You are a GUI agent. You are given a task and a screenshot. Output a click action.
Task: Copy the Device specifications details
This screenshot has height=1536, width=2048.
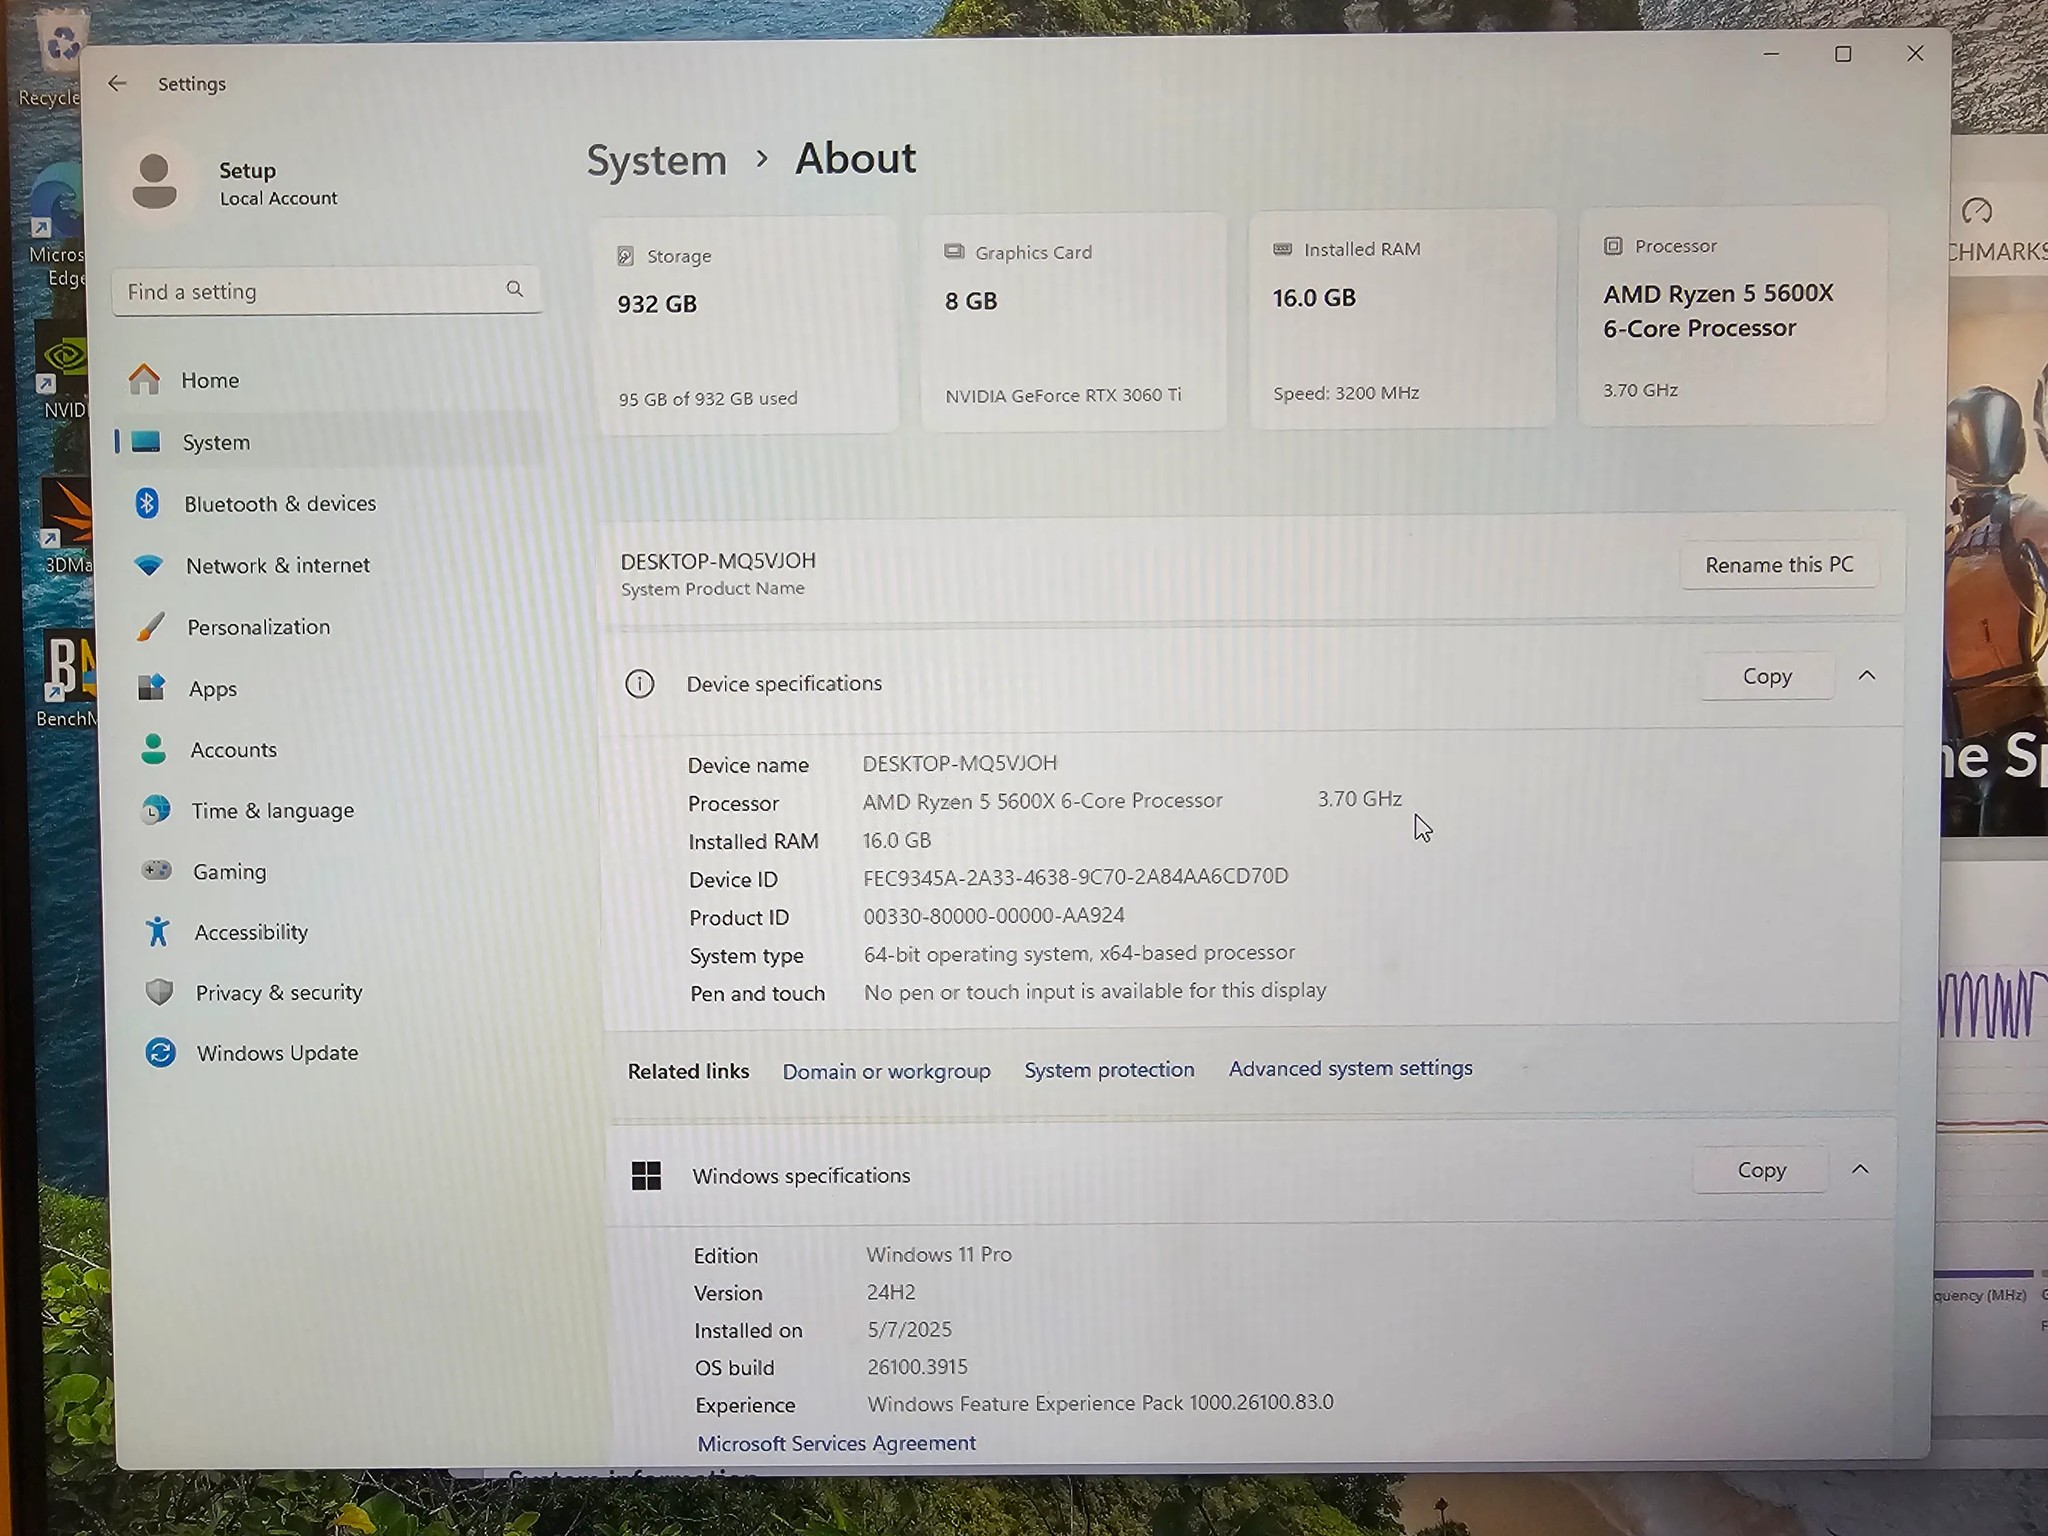[x=1766, y=676]
